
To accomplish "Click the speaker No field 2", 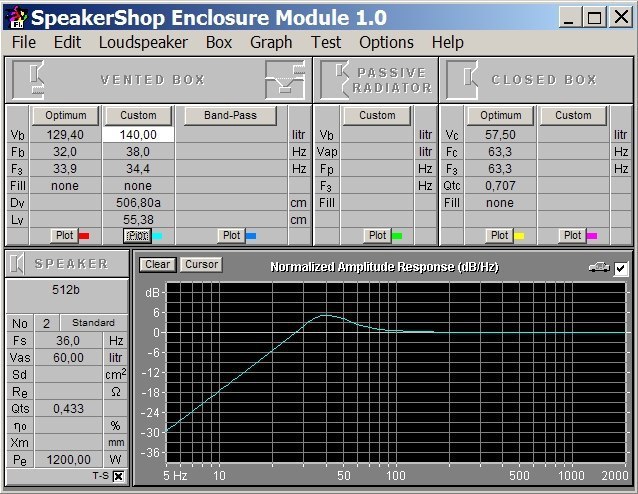I will click(47, 324).
